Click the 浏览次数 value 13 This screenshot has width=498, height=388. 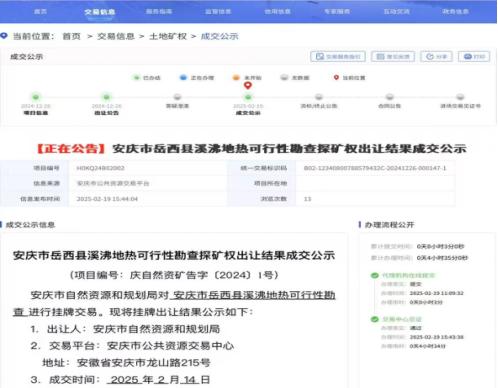coord(307,199)
